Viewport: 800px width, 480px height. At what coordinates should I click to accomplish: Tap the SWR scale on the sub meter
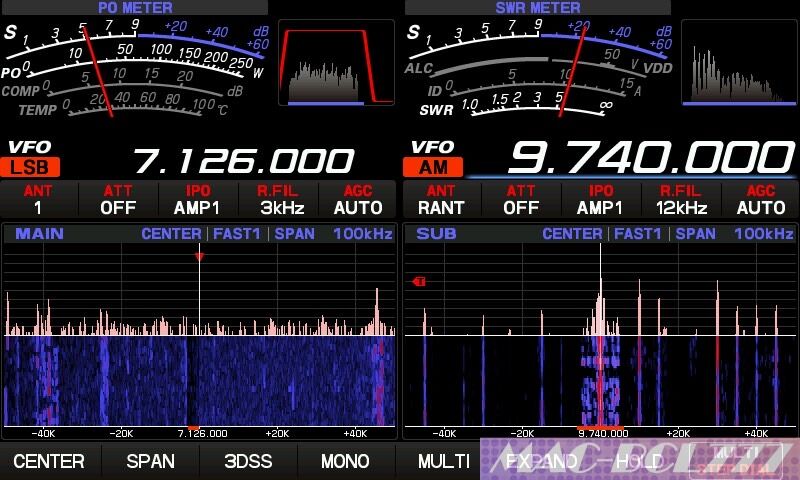point(515,106)
